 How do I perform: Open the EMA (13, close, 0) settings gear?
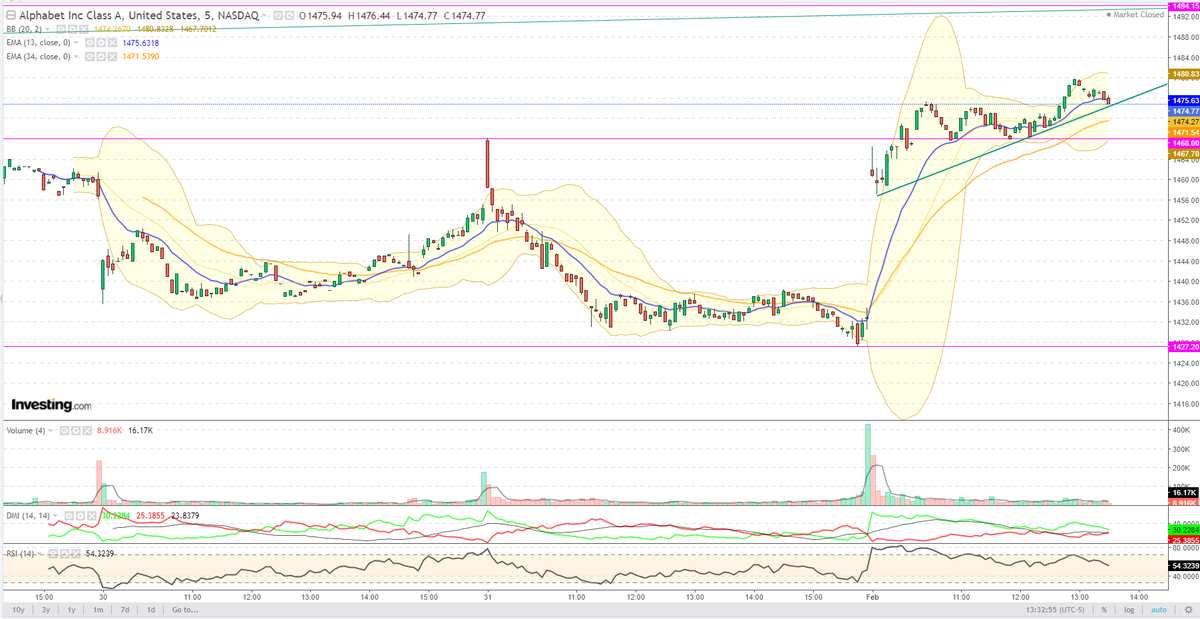tap(101, 43)
